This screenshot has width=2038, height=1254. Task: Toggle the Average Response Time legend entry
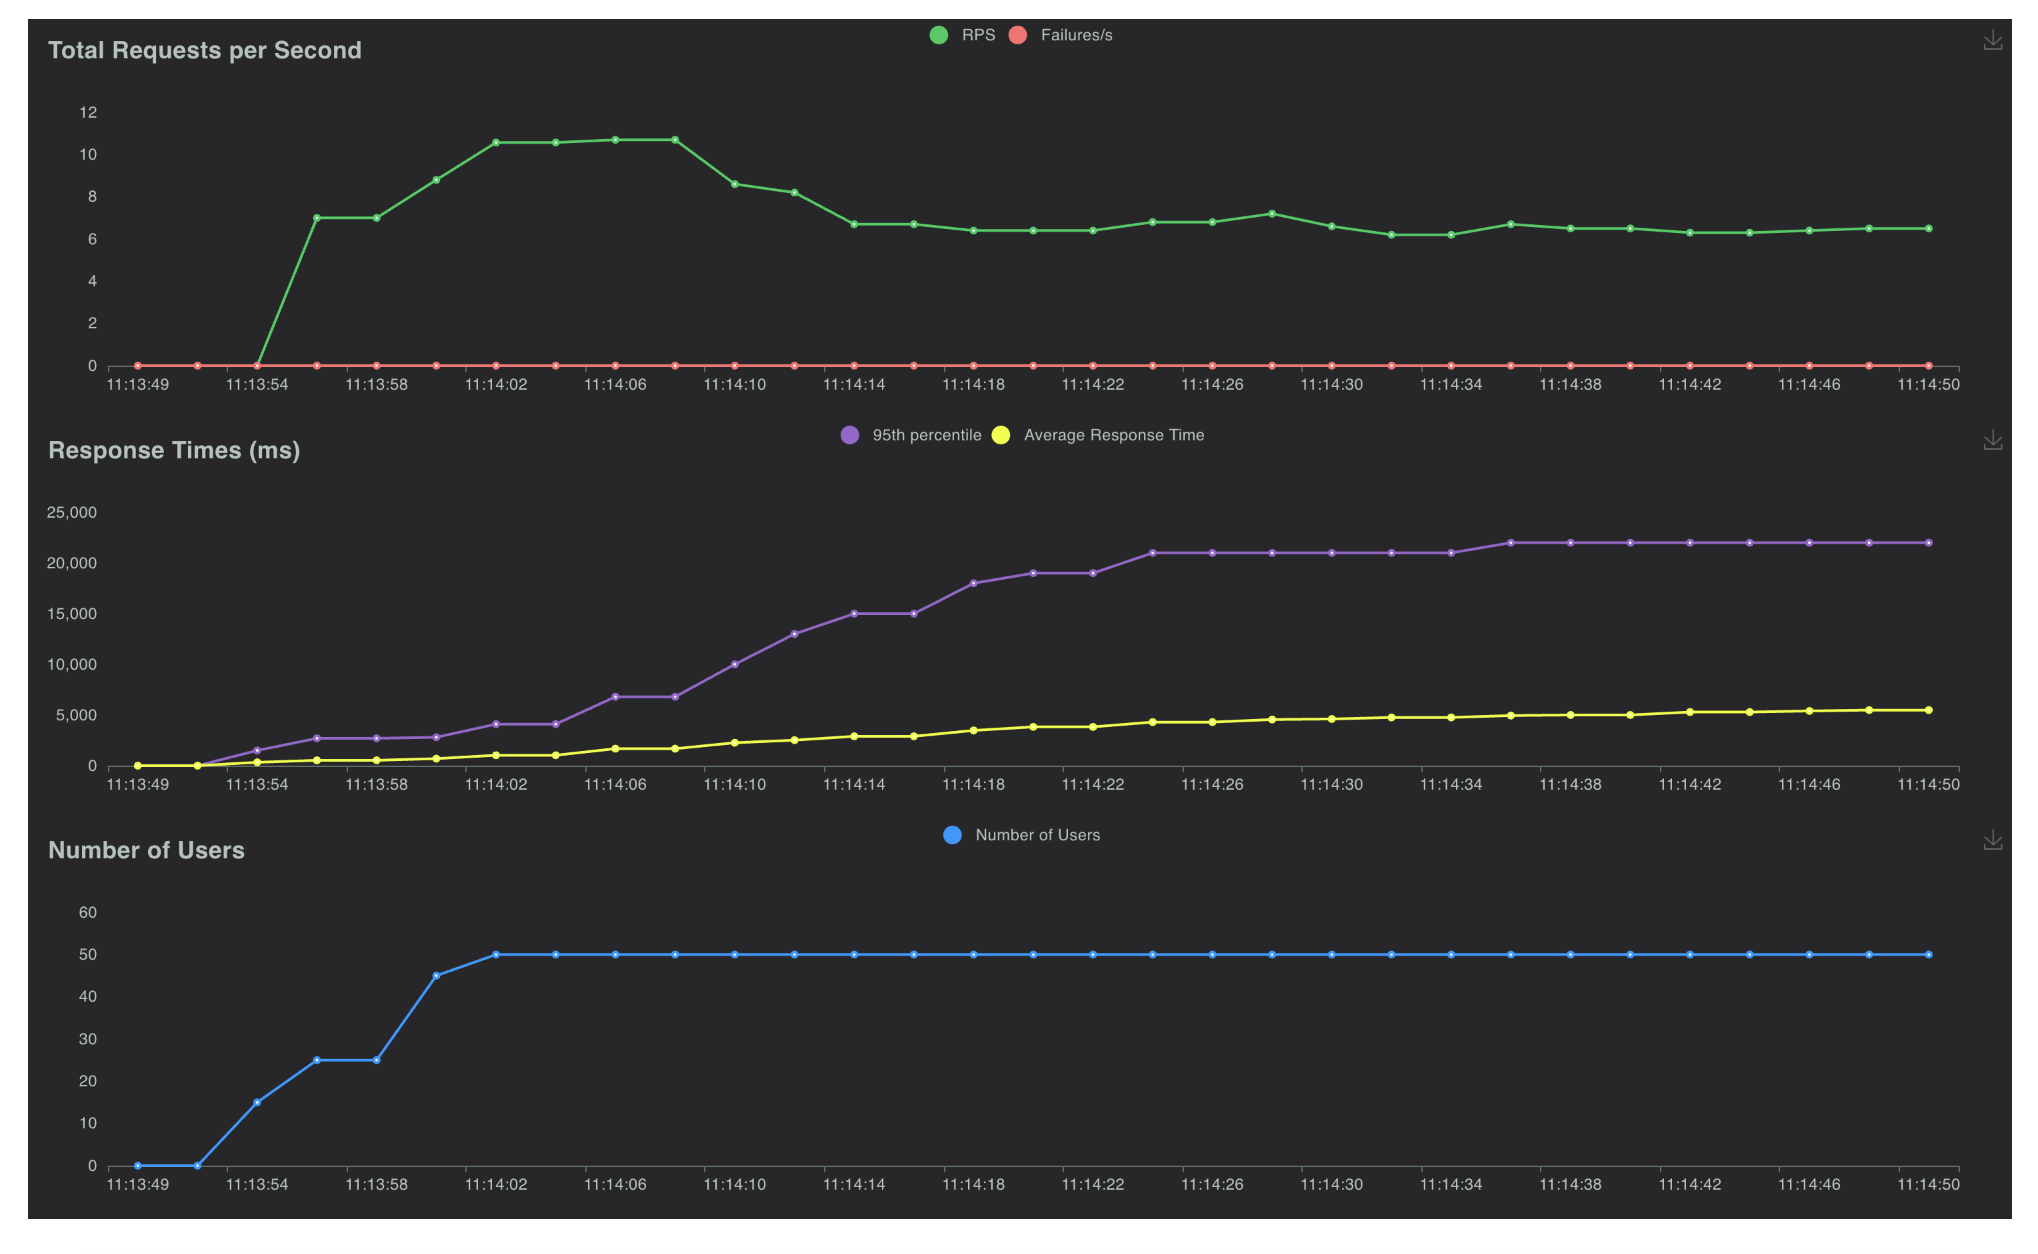tap(1098, 435)
